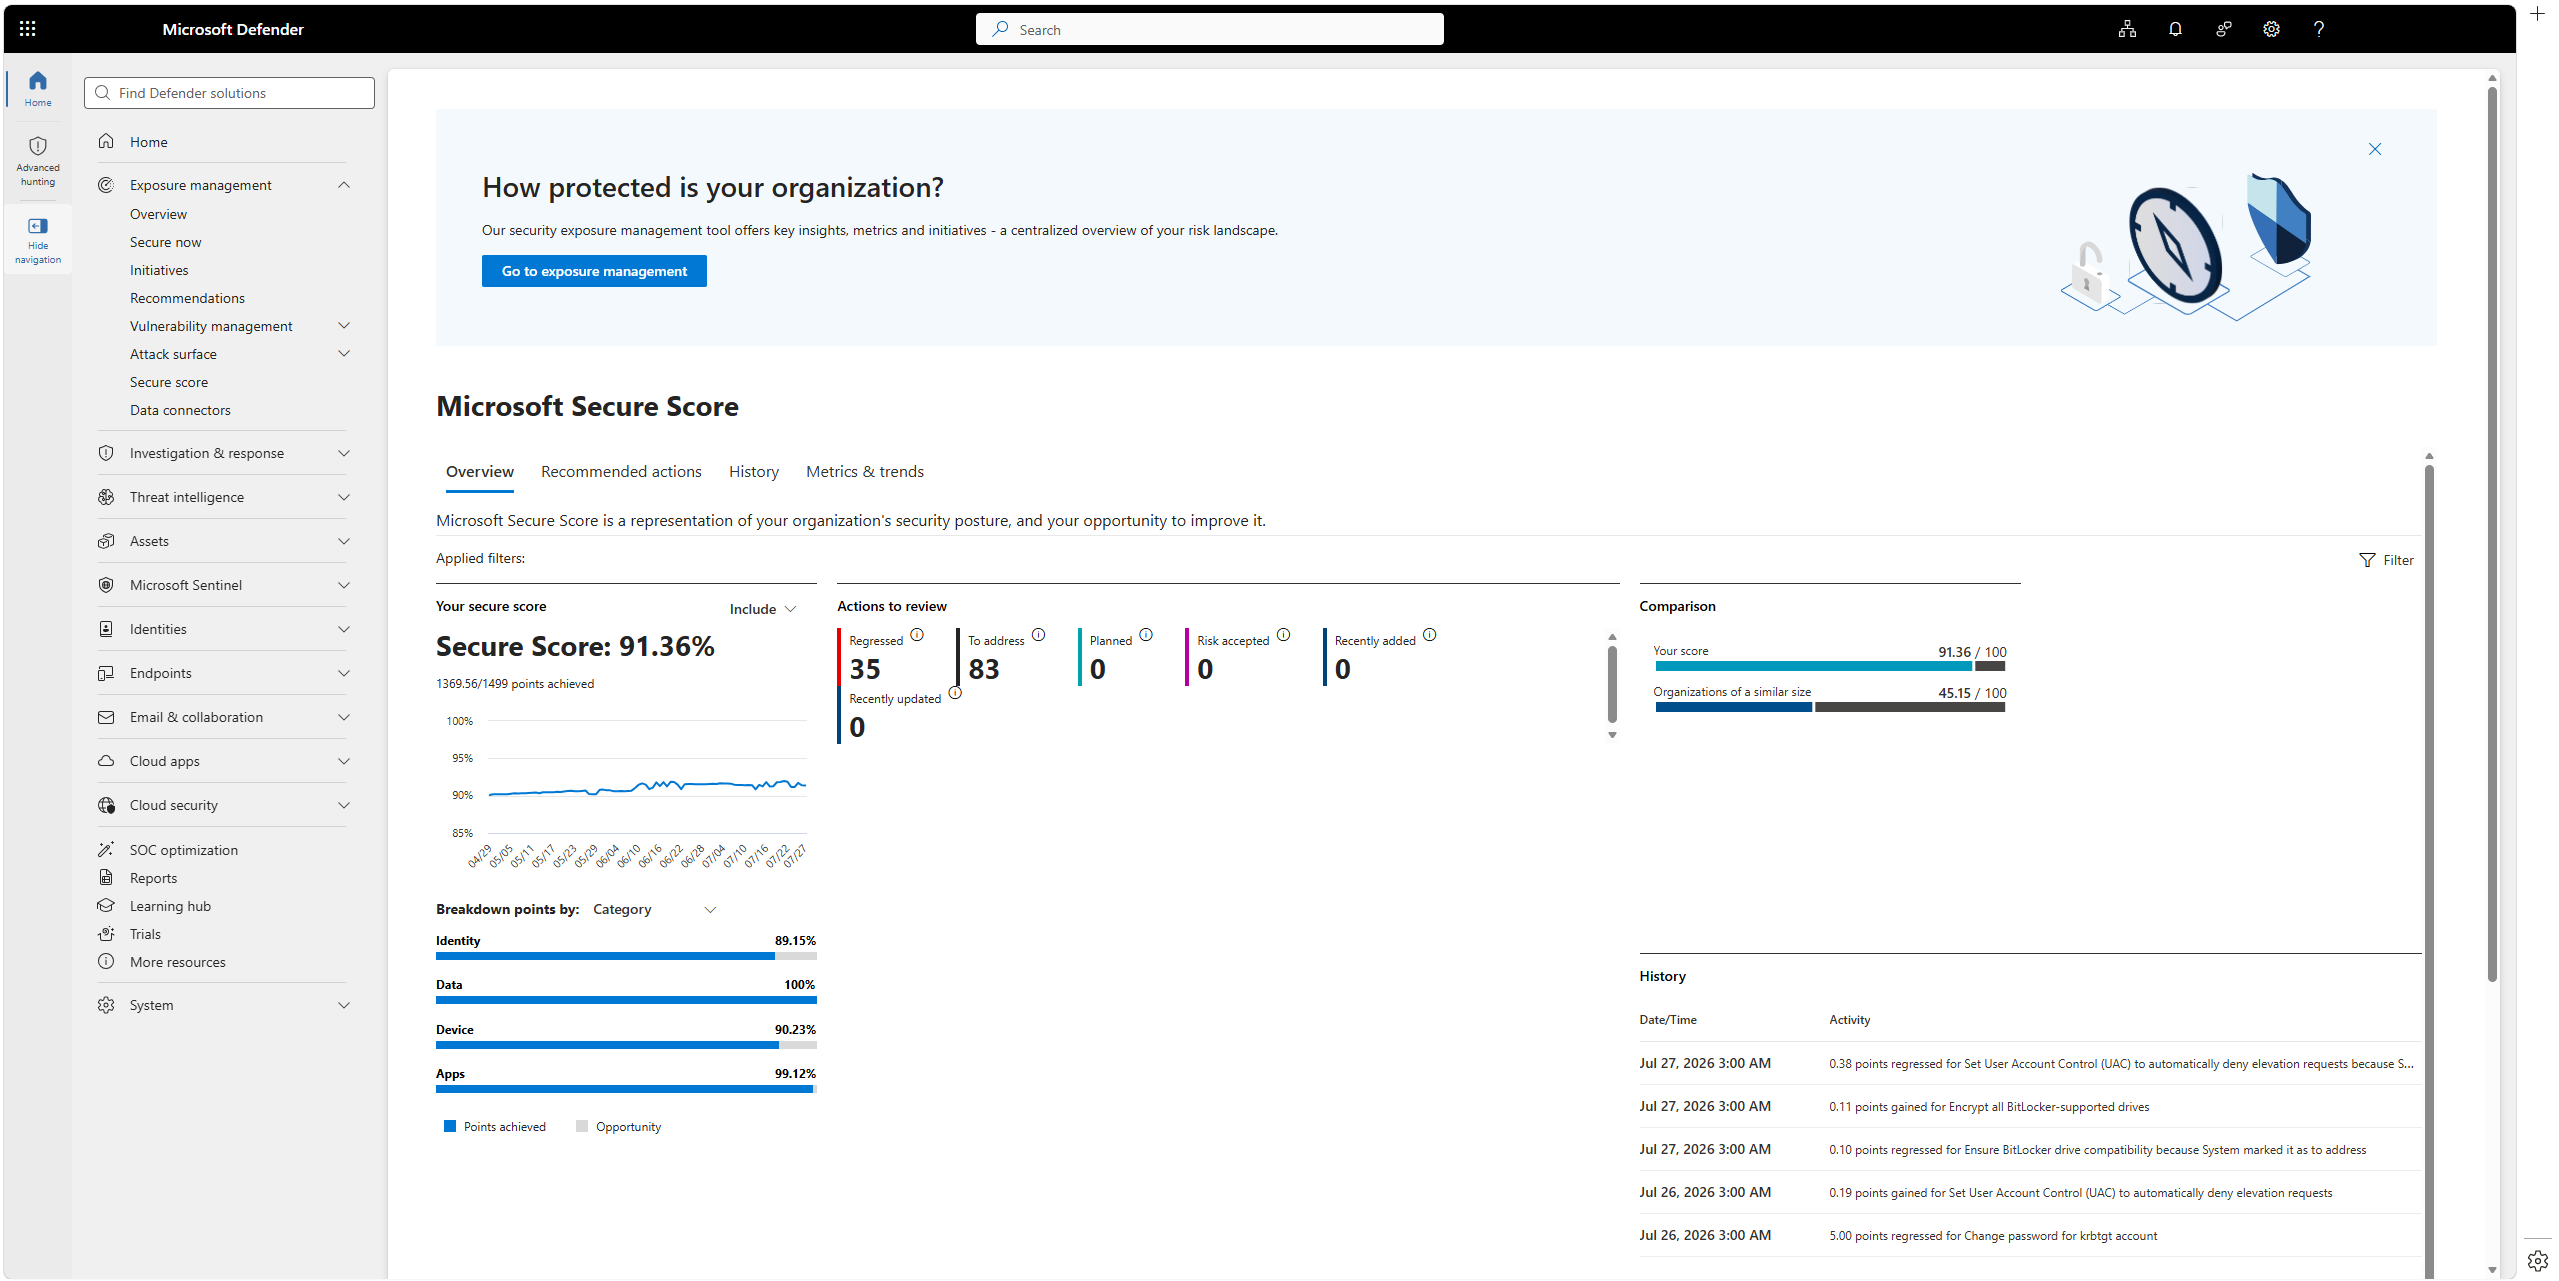Click the Actions to review scrollbar
This screenshot has height=1281, width=2559.
(1612, 685)
